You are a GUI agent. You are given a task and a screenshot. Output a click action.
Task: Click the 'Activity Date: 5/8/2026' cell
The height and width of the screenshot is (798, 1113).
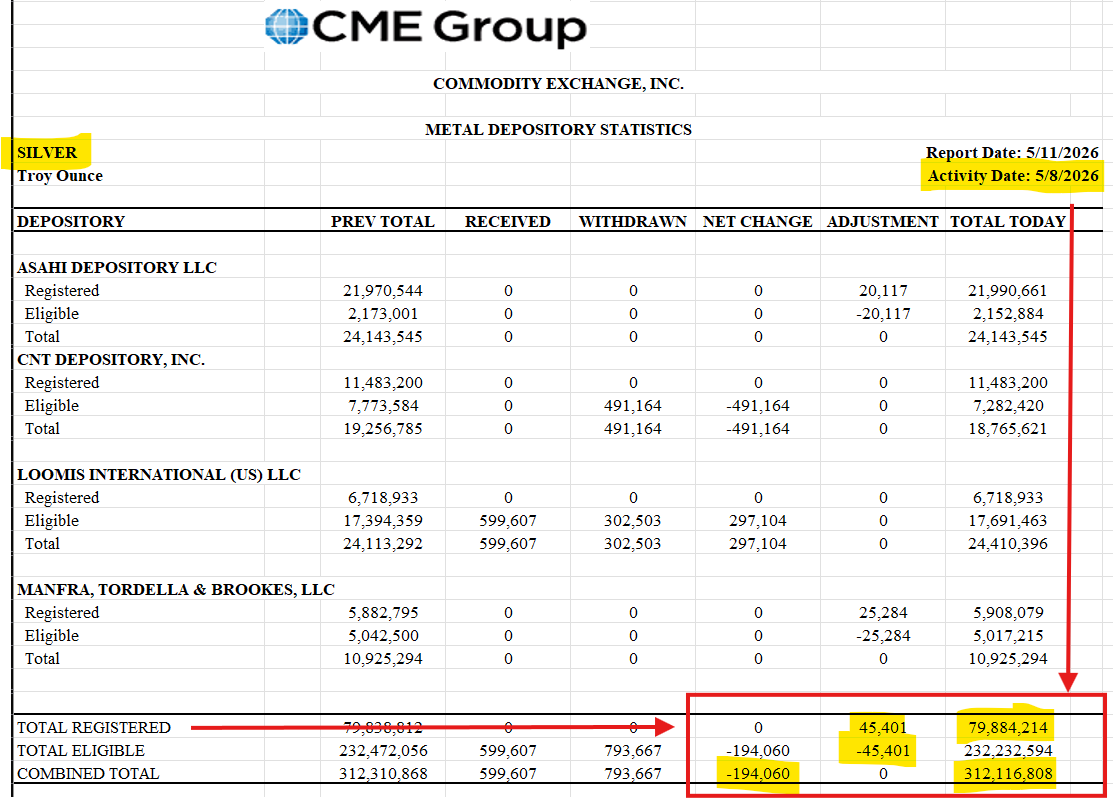[1013, 176]
